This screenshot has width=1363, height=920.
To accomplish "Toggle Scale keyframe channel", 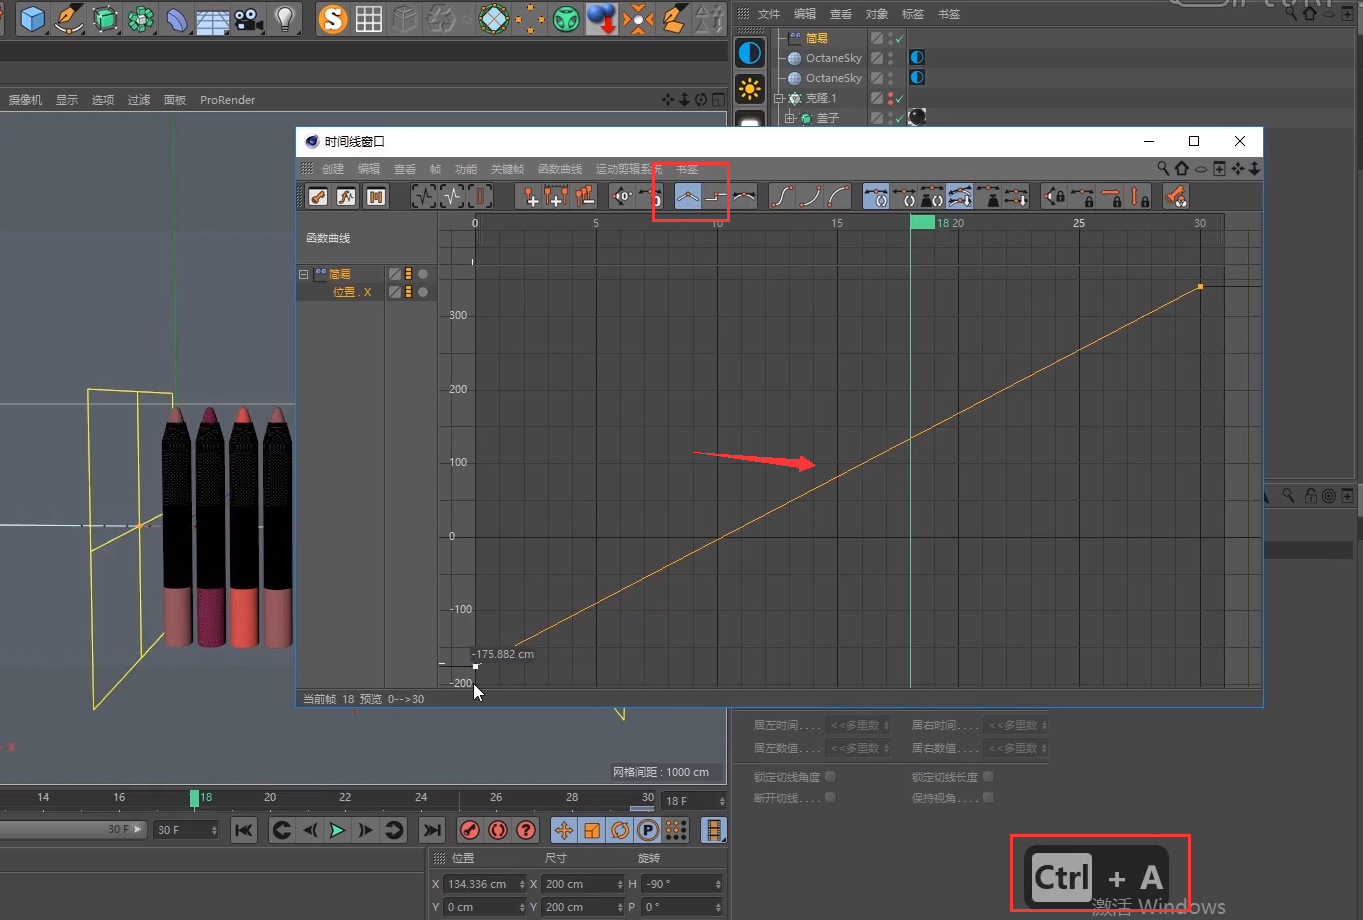I will 592,830.
